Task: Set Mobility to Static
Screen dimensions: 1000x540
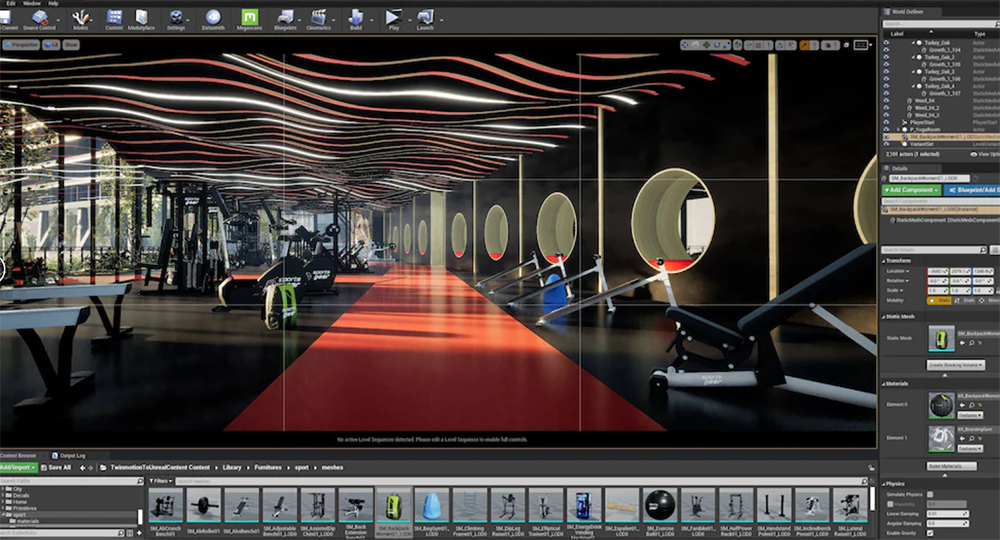Action: click(x=939, y=300)
